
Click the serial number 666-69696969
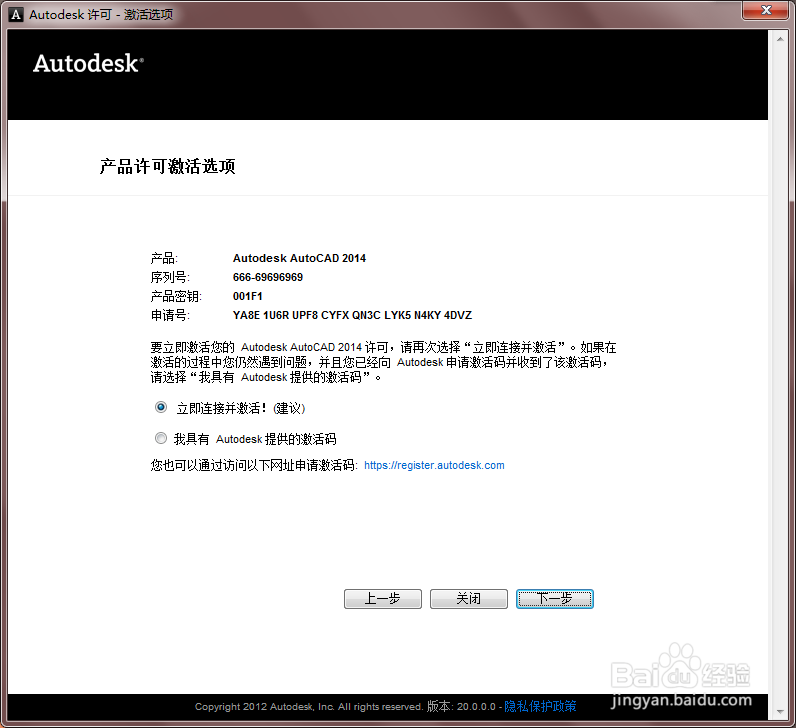[x=268, y=277]
